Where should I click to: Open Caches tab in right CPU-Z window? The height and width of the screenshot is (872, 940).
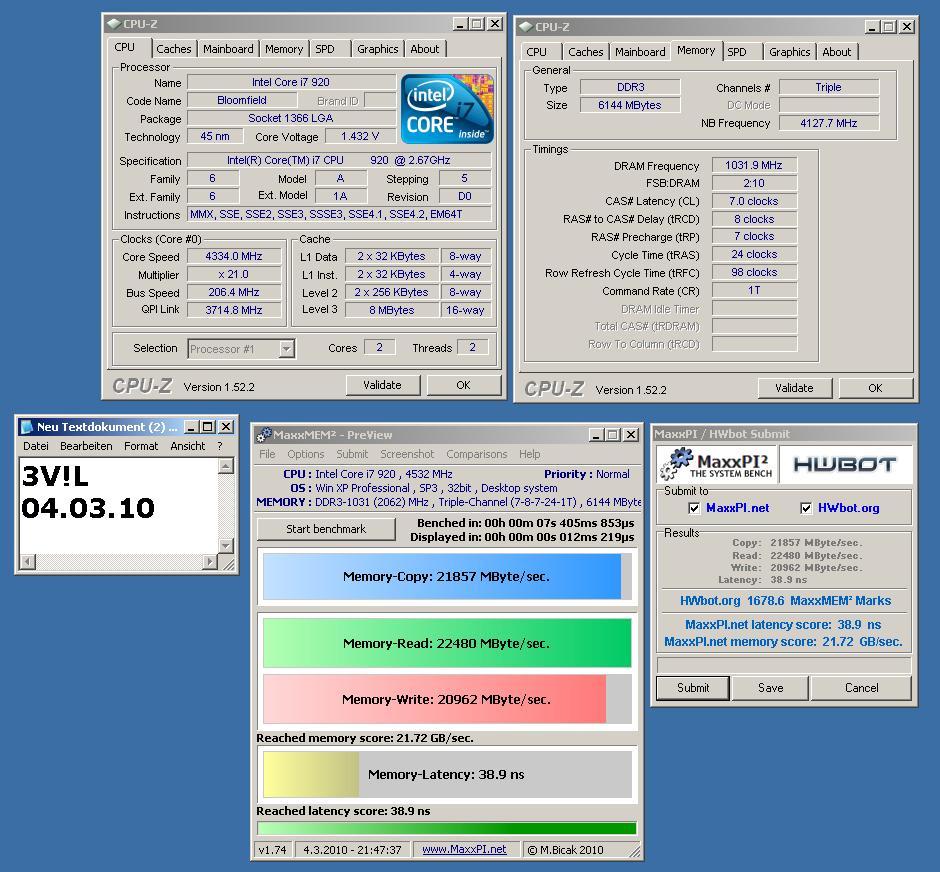pos(585,52)
